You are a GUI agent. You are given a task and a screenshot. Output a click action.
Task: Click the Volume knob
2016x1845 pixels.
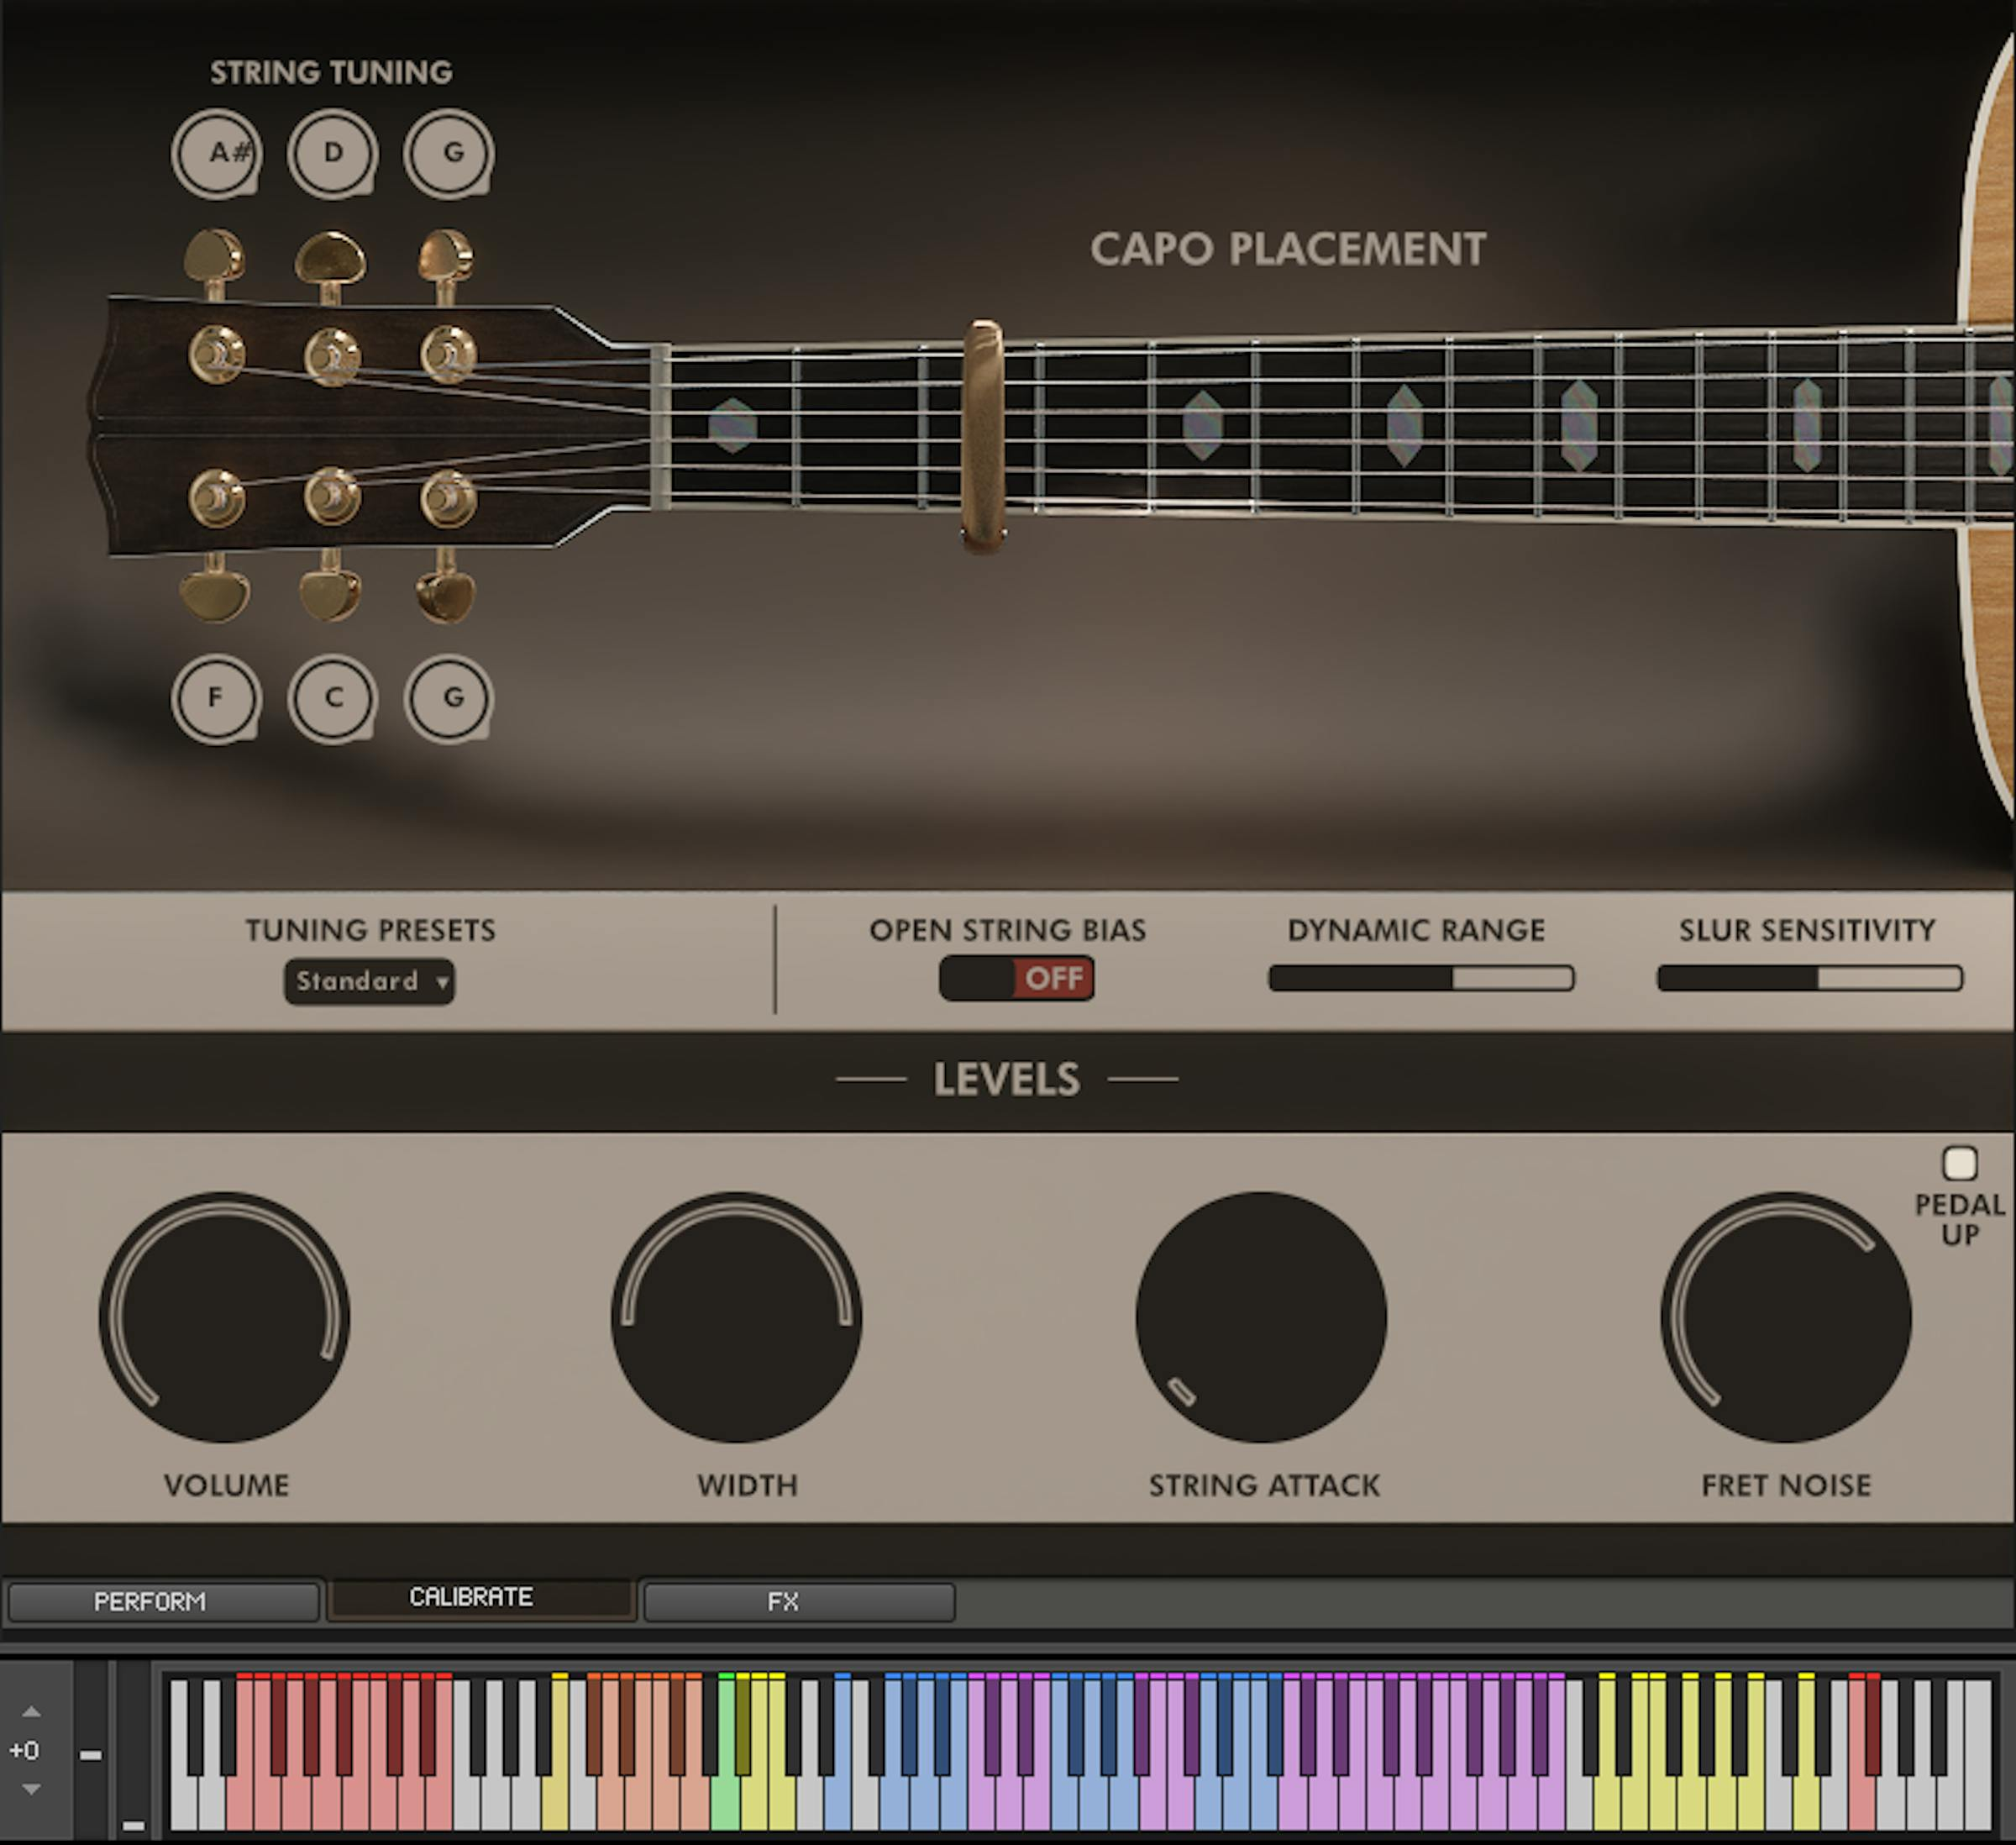pyautogui.click(x=225, y=1317)
